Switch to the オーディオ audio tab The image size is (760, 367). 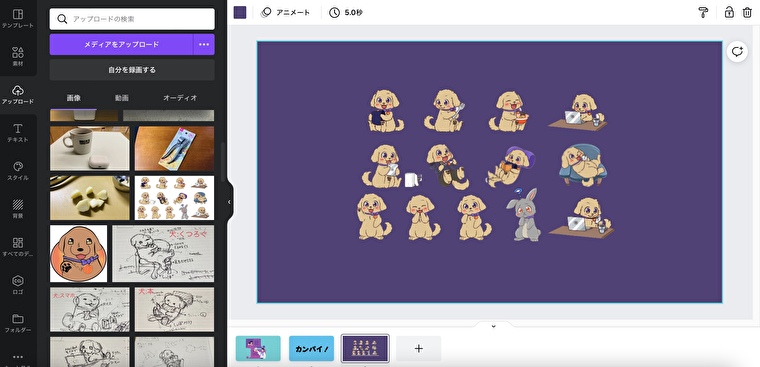tap(180, 98)
